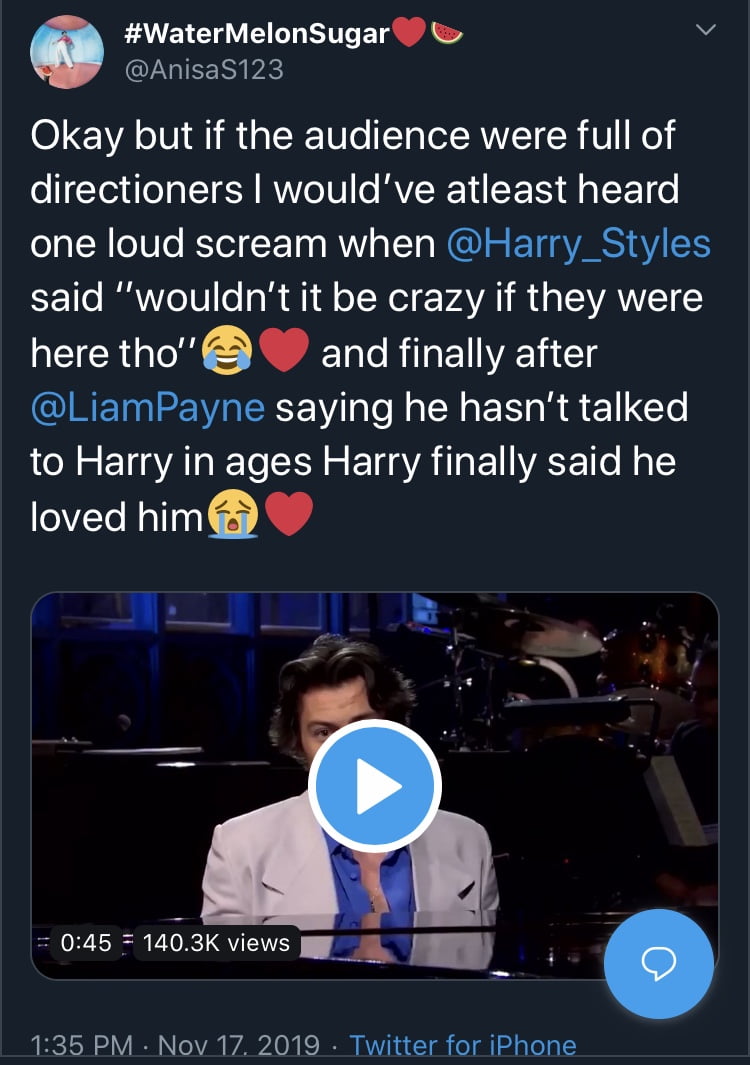
Task: Click the 140.3K views counter
Action: click(216, 942)
